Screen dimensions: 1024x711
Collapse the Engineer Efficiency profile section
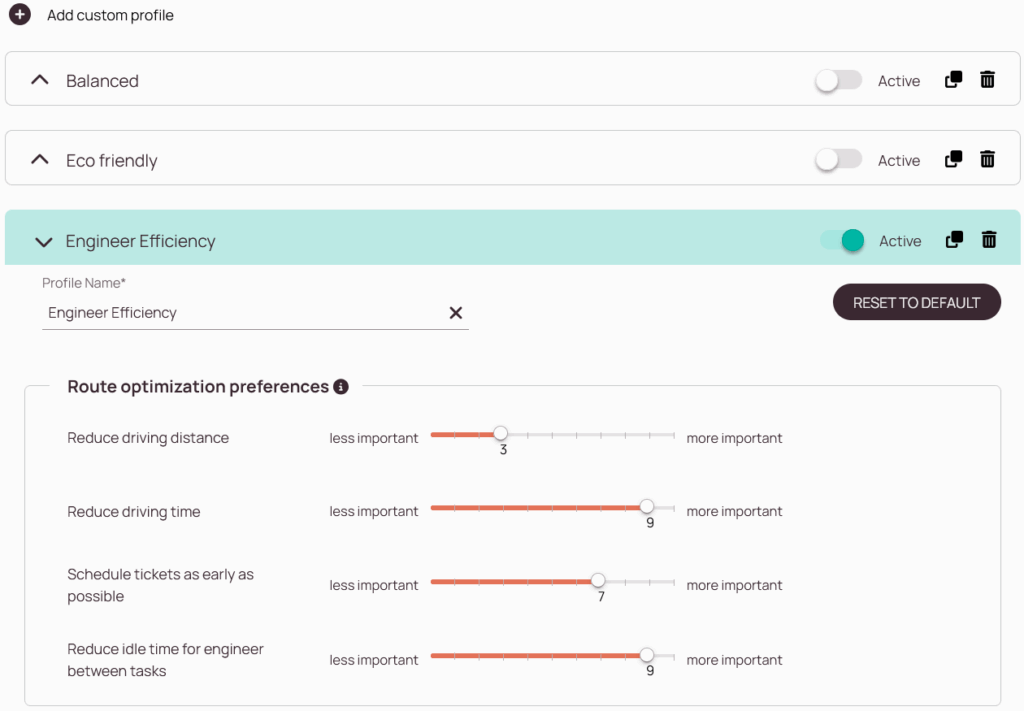[x=43, y=242]
